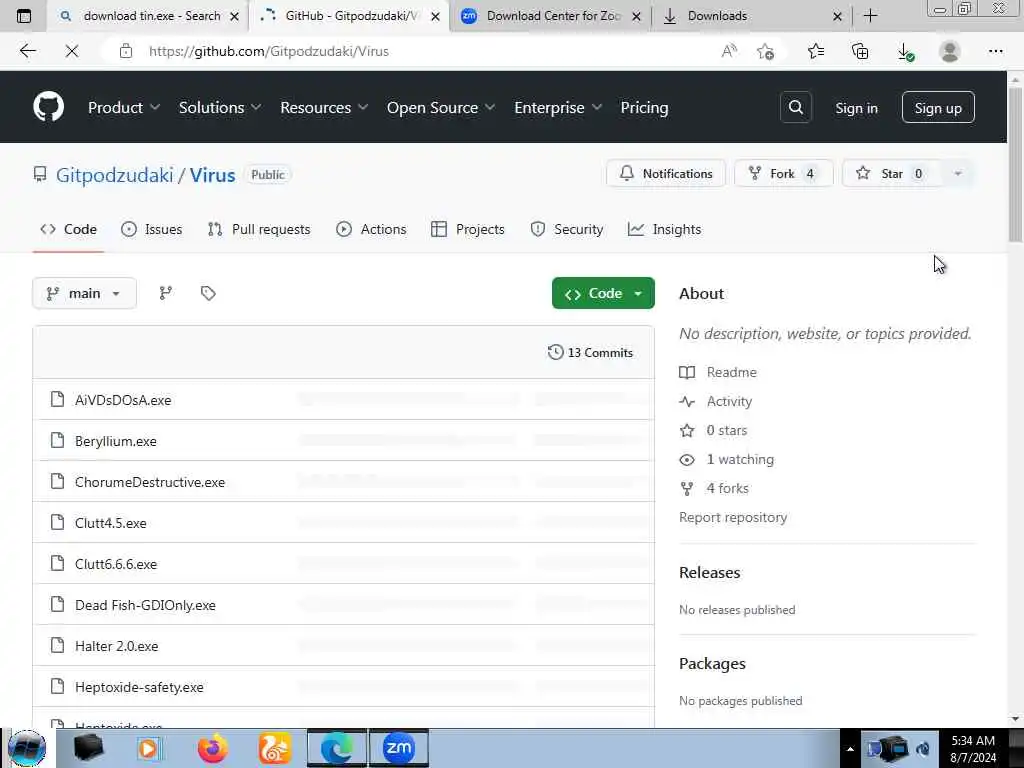Click the GitHub search magnifier icon
1024x768 pixels.
[795, 107]
